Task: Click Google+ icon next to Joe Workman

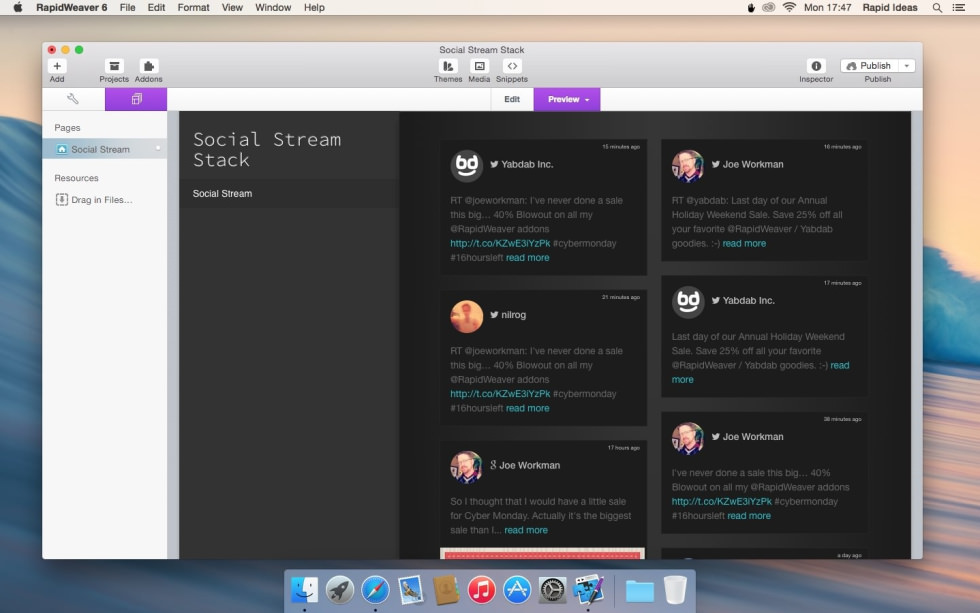Action: 493,464
